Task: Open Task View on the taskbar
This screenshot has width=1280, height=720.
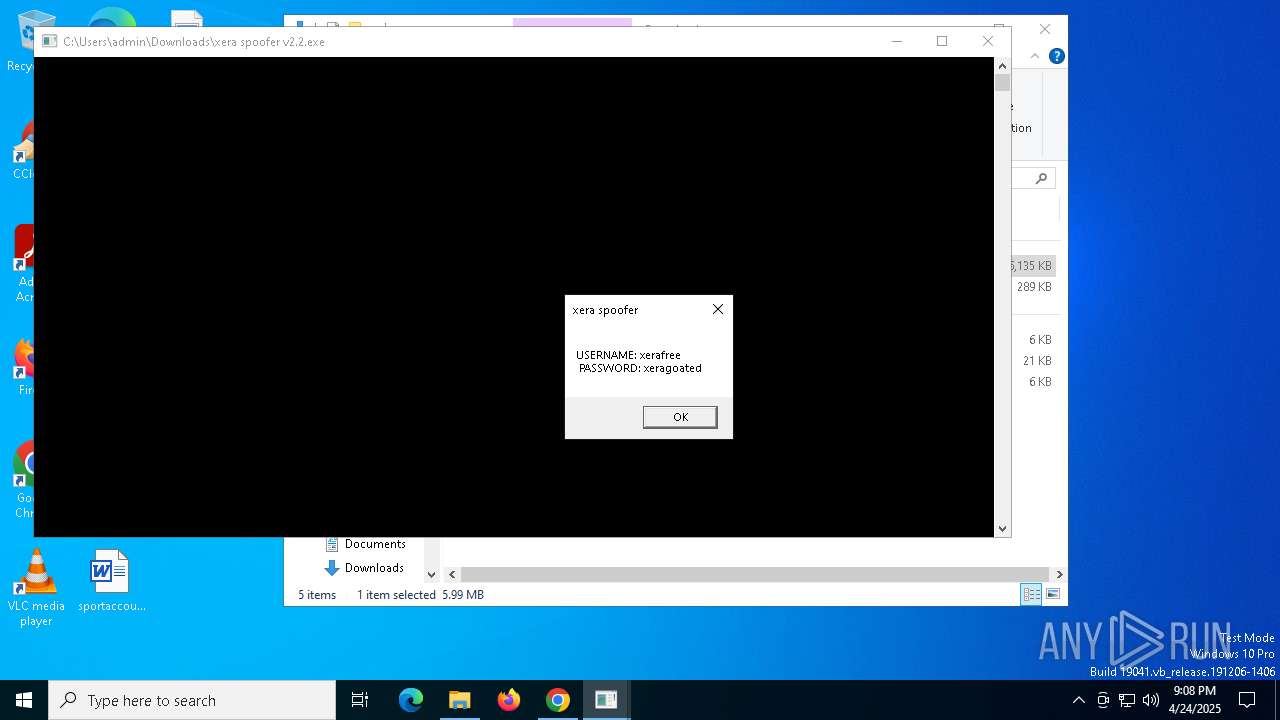Action: 360,700
